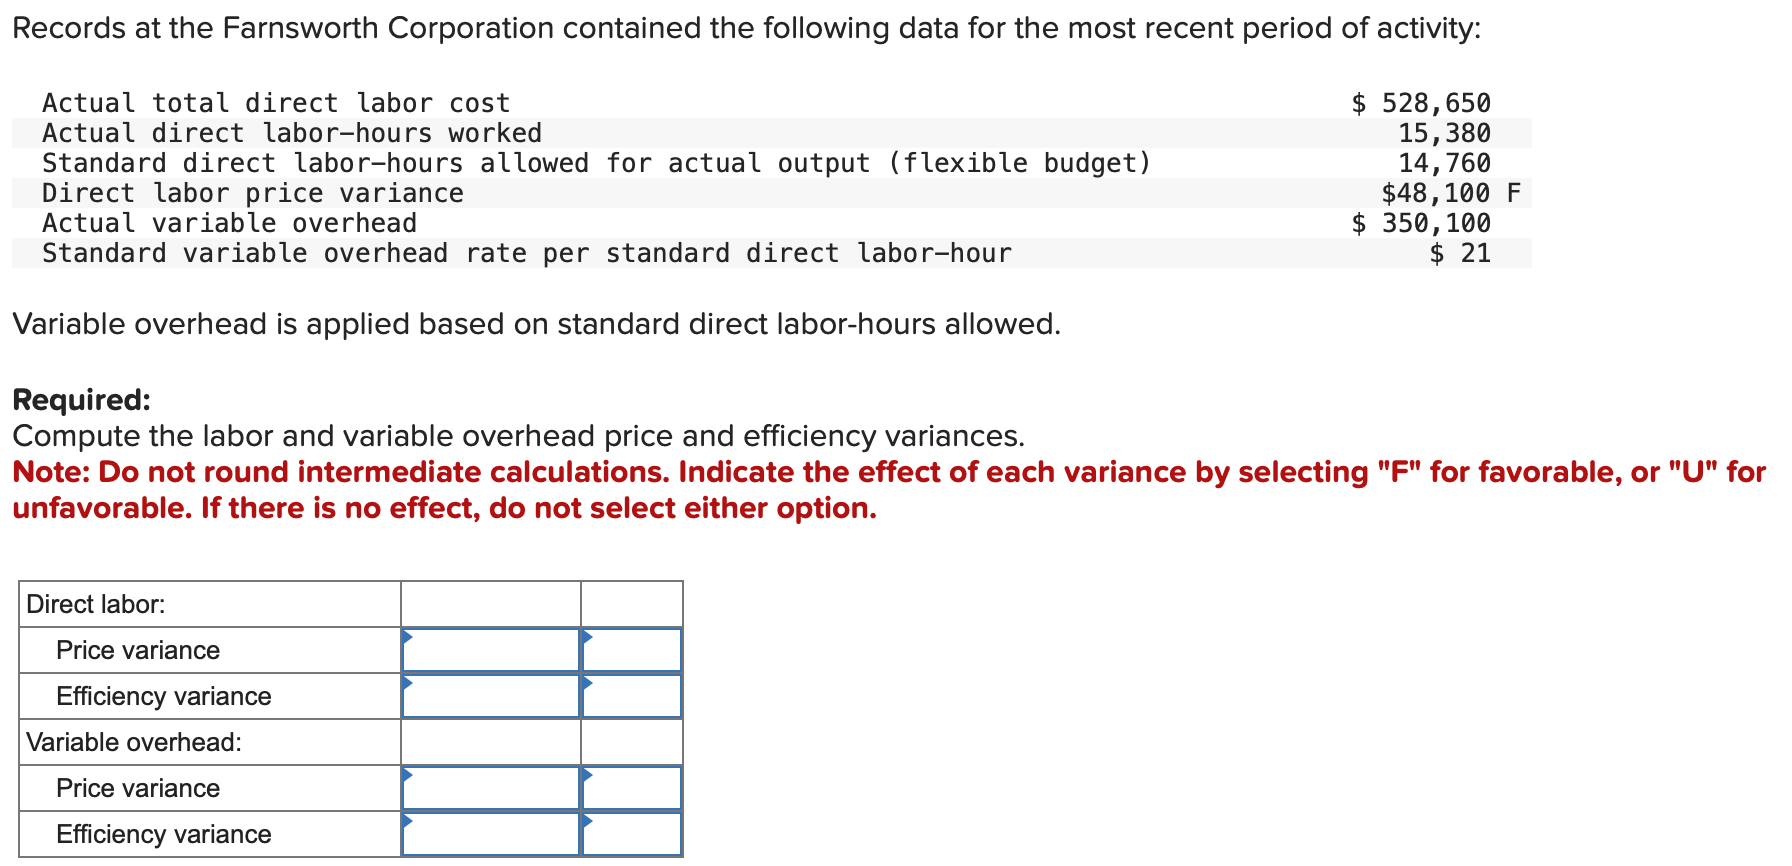Click the blue triangle on overhead price variance cell
Screen dimensions: 1792x866
[406, 776]
